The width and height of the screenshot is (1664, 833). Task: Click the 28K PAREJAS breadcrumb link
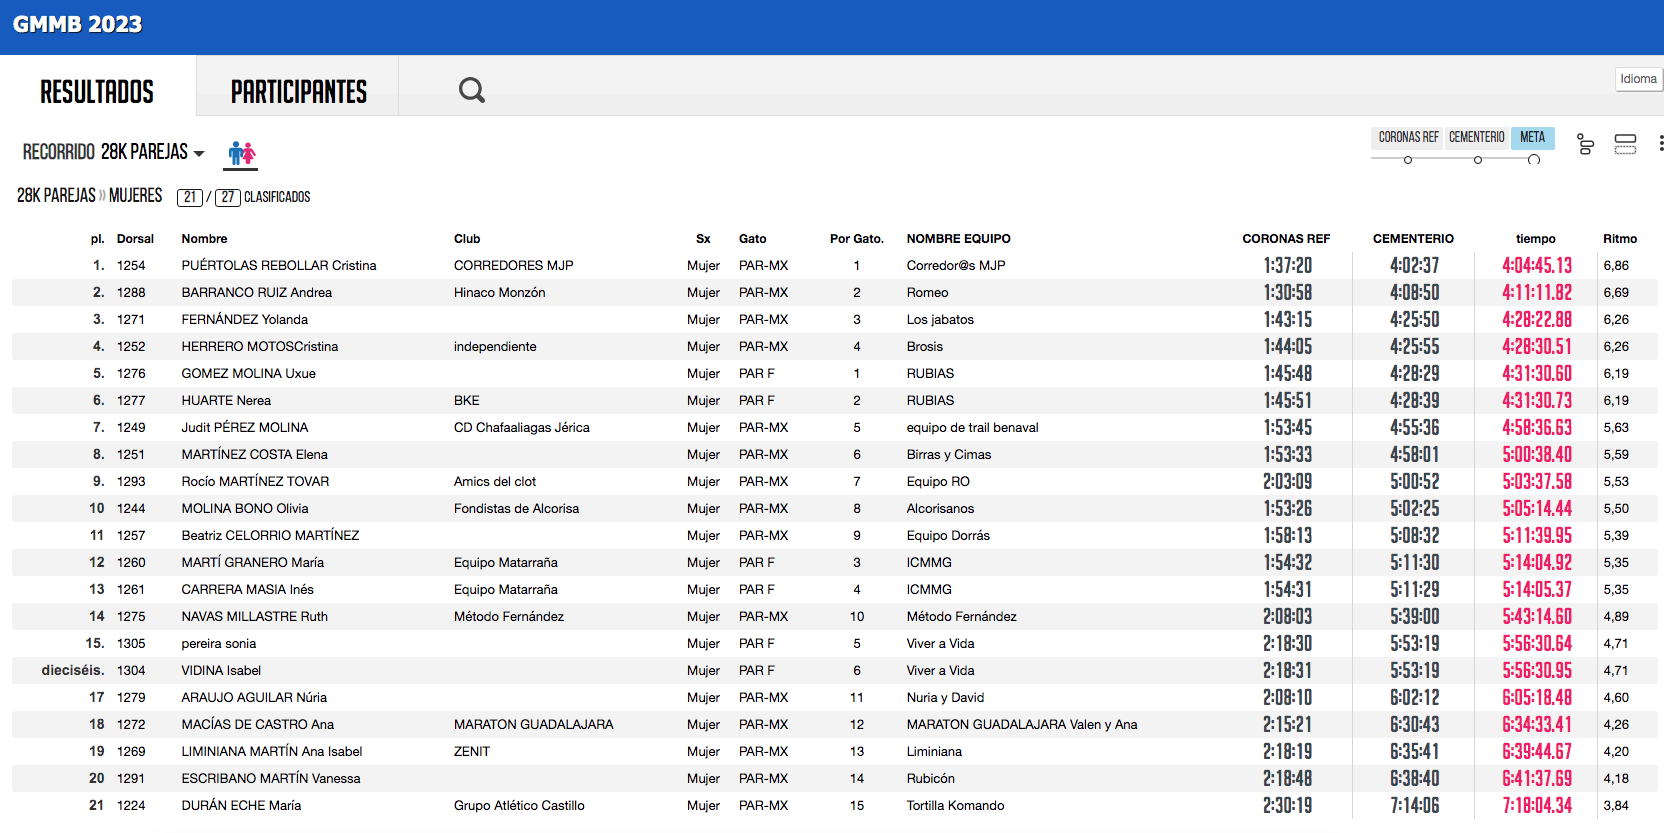click(x=56, y=196)
